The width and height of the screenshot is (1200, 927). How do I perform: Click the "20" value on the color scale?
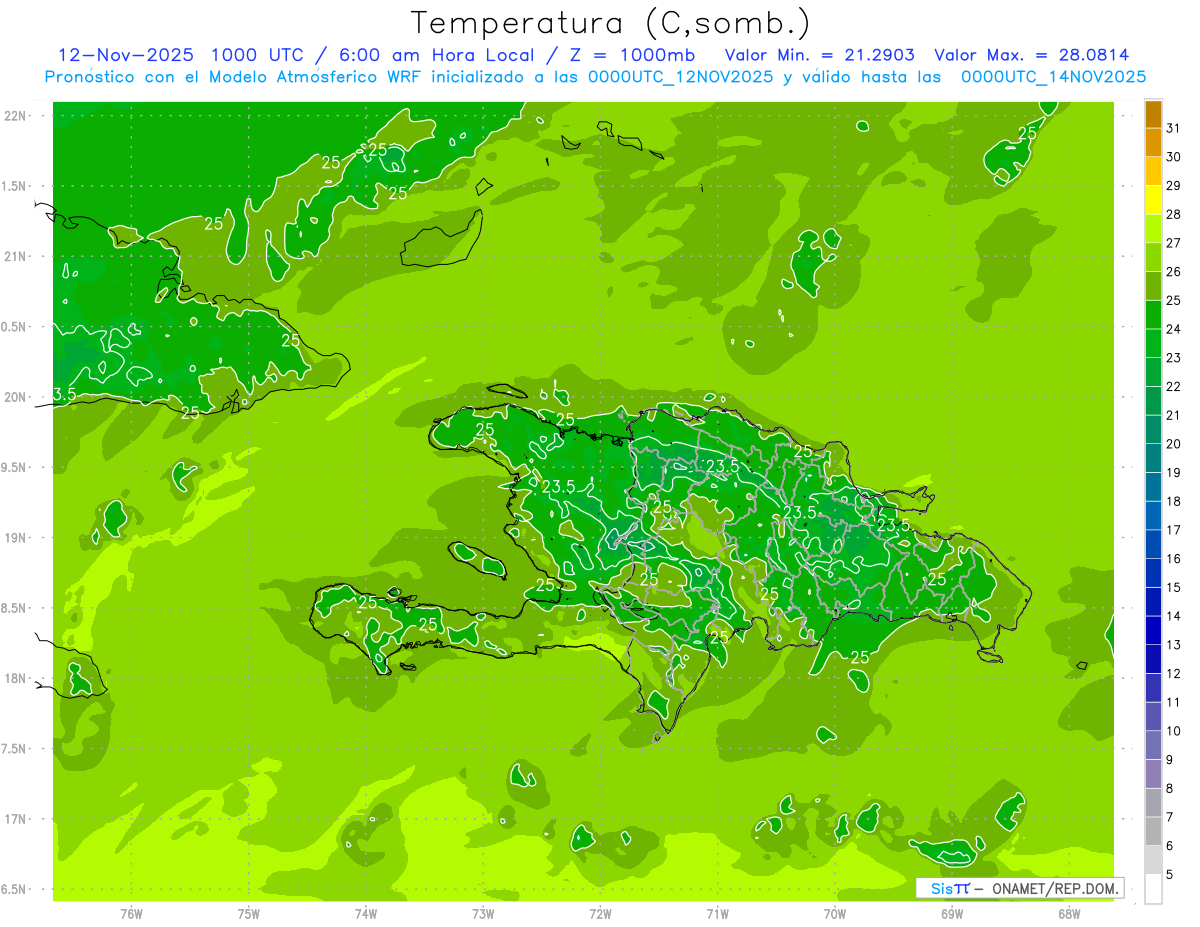pos(1173,444)
